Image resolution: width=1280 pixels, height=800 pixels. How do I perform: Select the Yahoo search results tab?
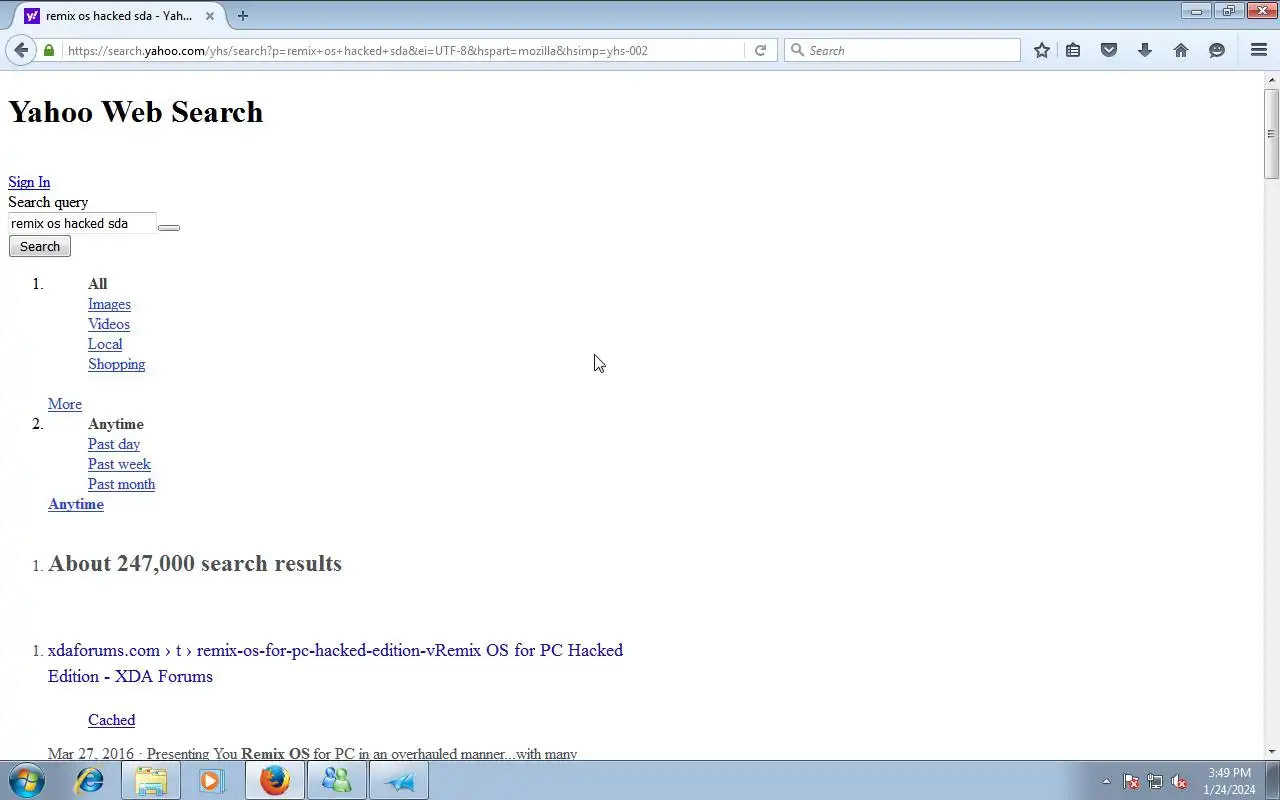118,16
